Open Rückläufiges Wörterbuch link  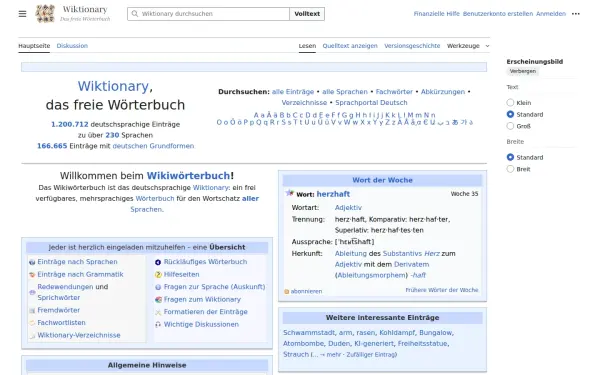pyautogui.click(x=205, y=262)
